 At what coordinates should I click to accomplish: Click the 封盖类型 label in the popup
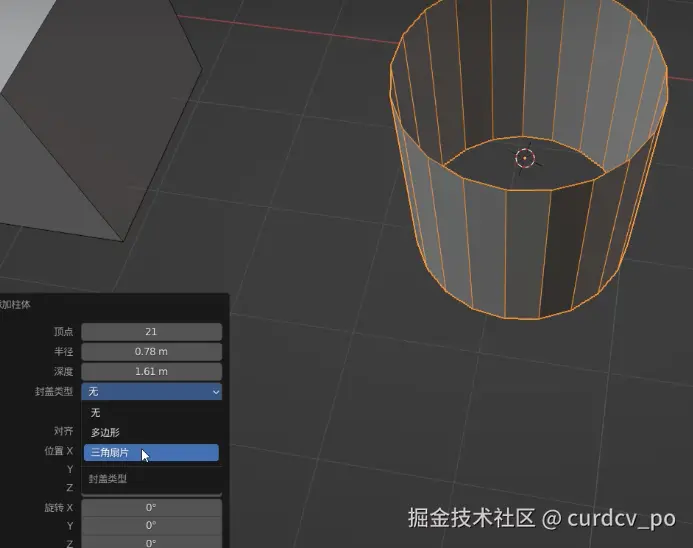tap(108, 479)
